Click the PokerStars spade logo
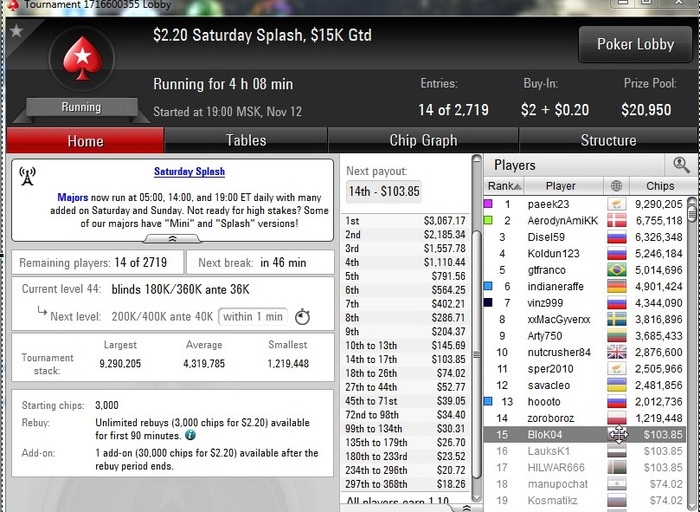Image resolution: width=700 pixels, height=512 pixels. coord(82,58)
